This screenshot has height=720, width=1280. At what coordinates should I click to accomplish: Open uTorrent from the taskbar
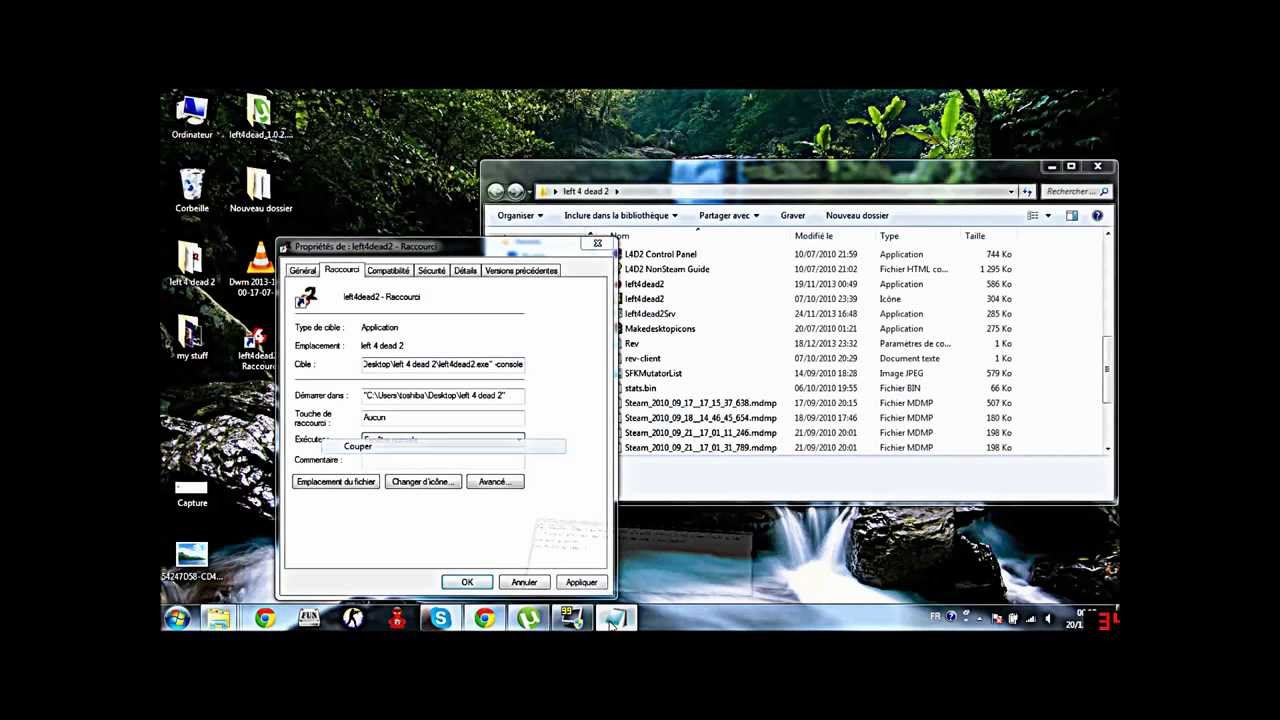click(528, 619)
